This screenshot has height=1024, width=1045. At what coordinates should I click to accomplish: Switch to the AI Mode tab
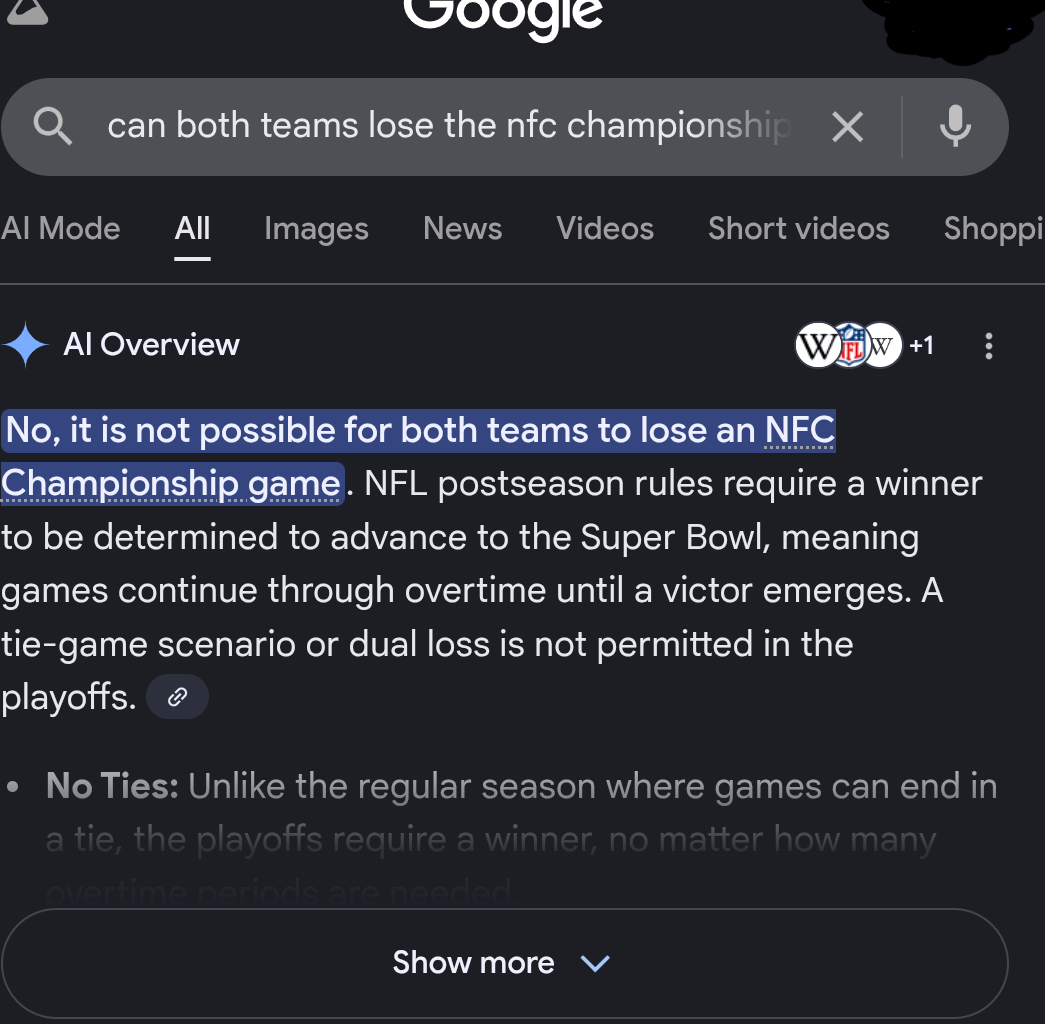[60, 228]
